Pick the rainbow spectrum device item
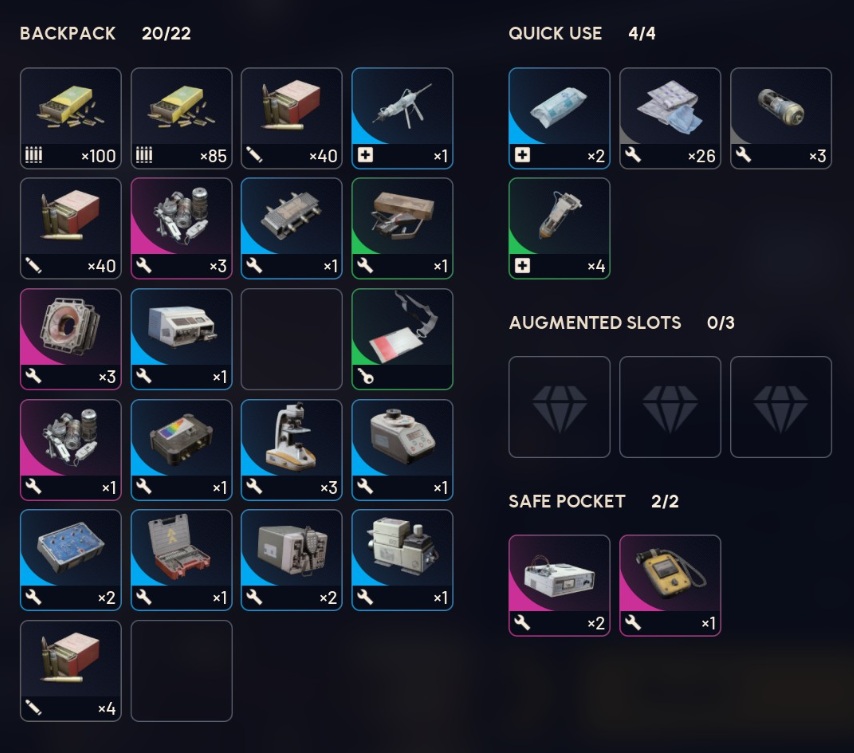Viewport: 854px width, 753px height. (x=181, y=450)
